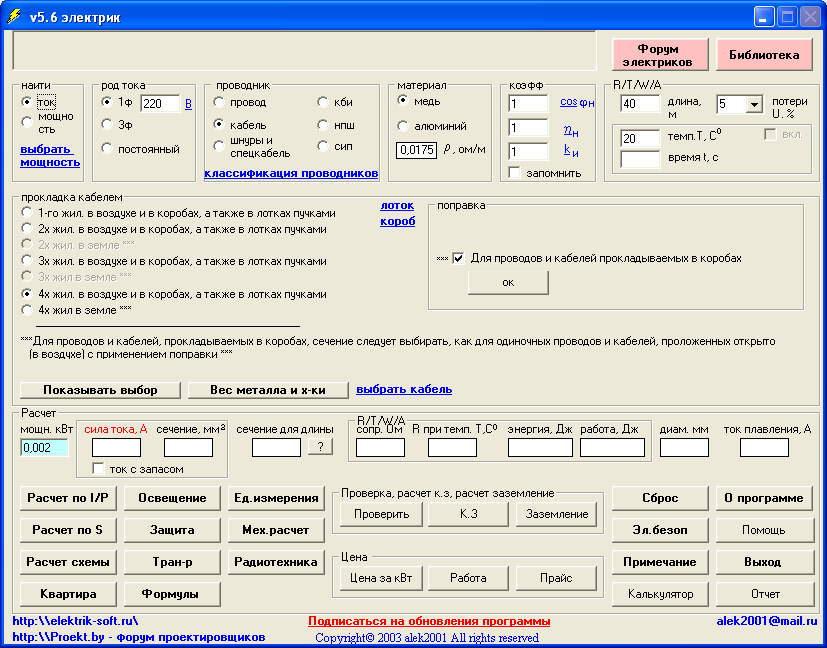The height and width of the screenshot is (648, 827).
Task: Follow the 'классификация проводников' link
Action: [x=291, y=173]
